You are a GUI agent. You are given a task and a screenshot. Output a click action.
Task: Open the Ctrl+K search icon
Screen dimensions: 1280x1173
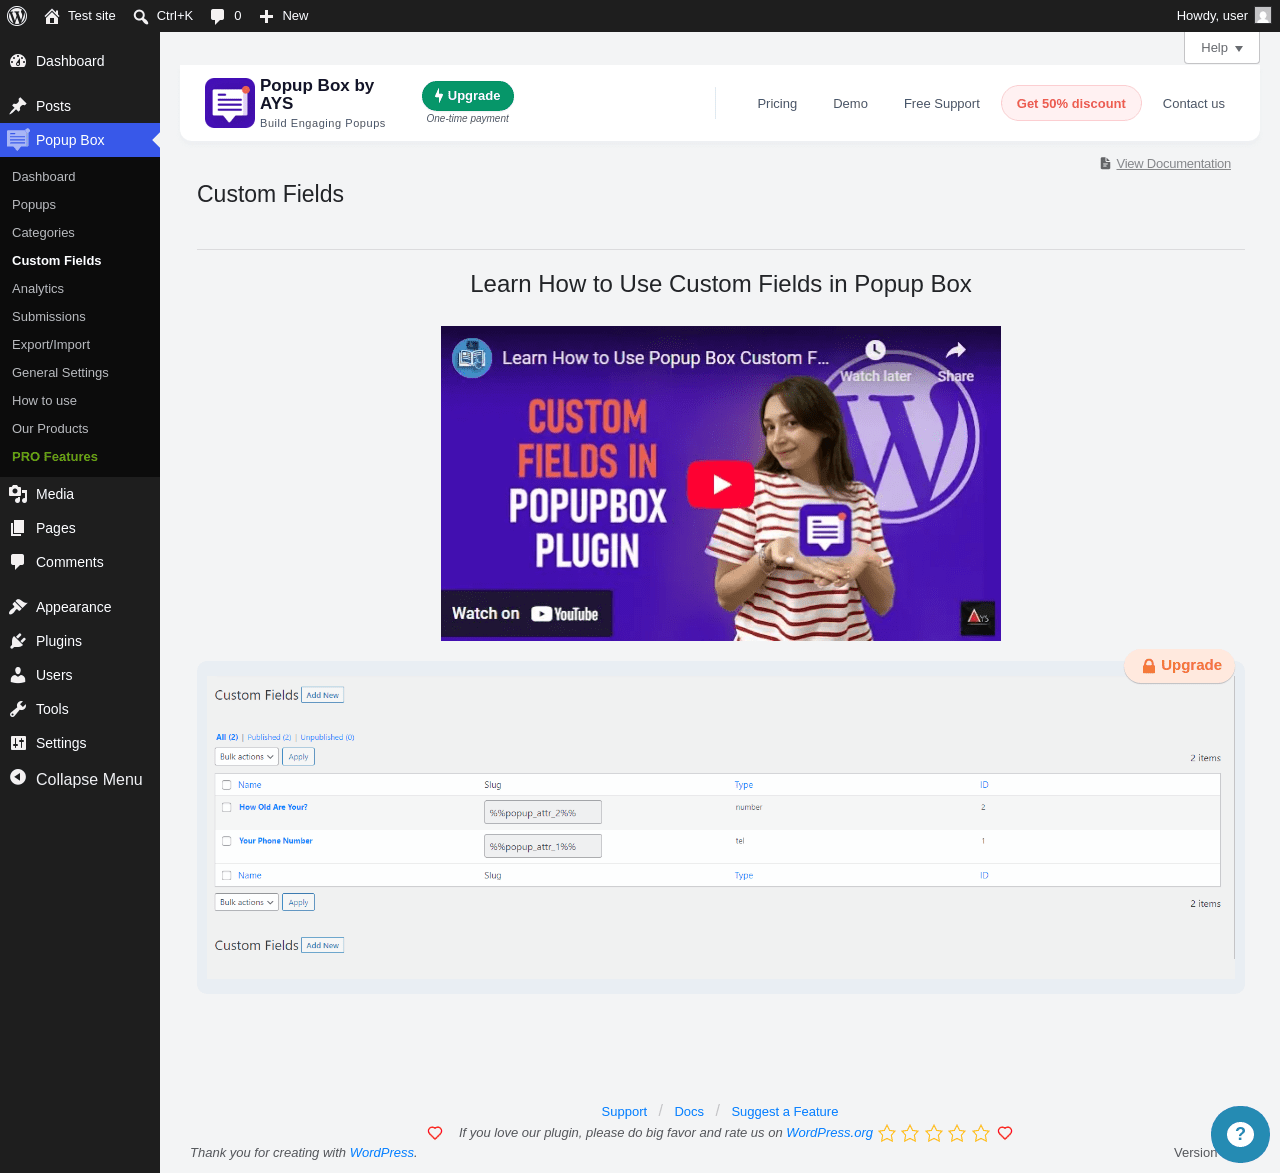pos(141,16)
